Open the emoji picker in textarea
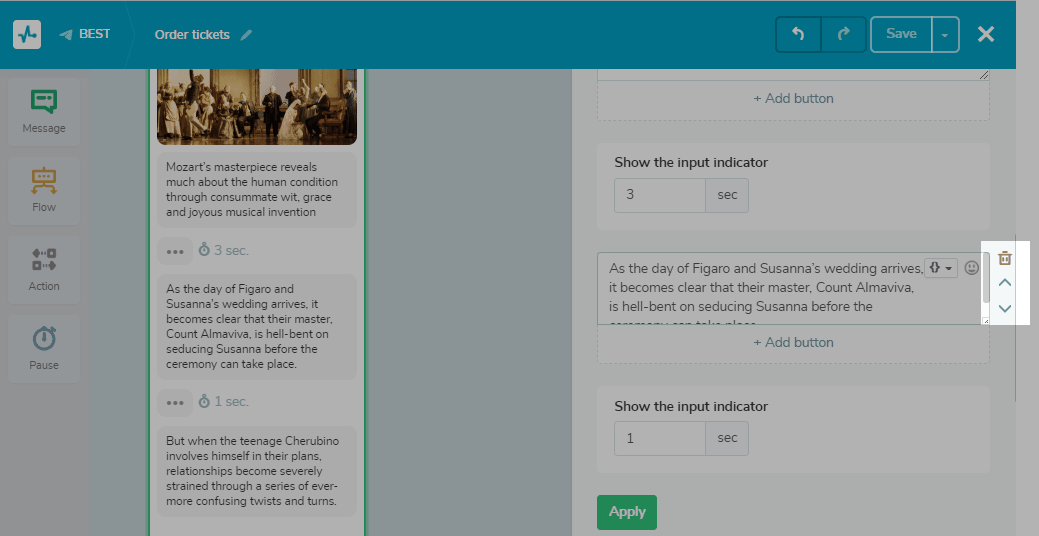 tap(971, 268)
